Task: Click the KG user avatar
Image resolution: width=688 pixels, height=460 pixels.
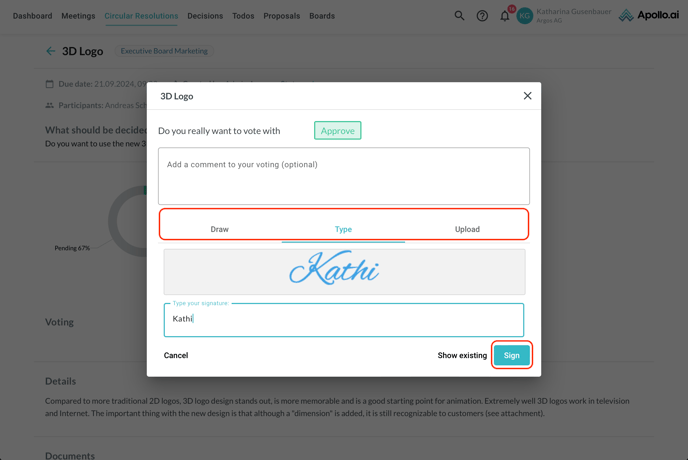Action: click(x=525, y=16)
